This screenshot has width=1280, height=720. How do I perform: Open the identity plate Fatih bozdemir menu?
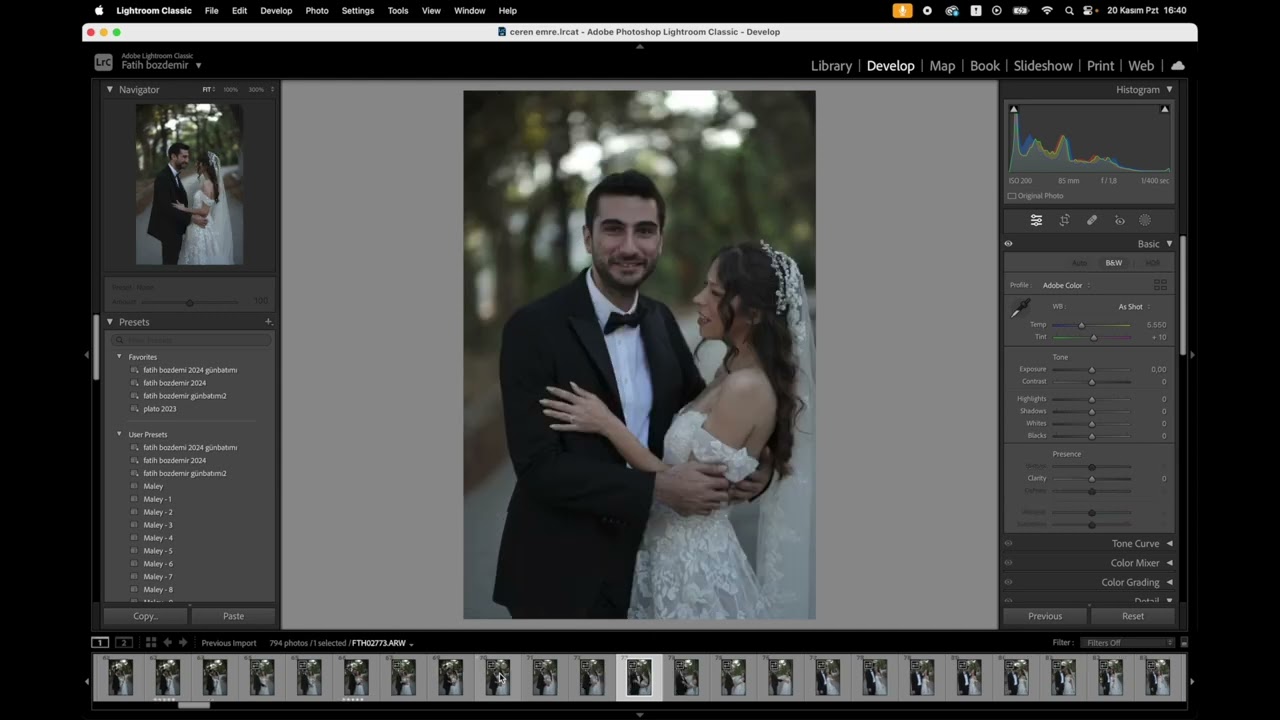(x=161, y=65)
